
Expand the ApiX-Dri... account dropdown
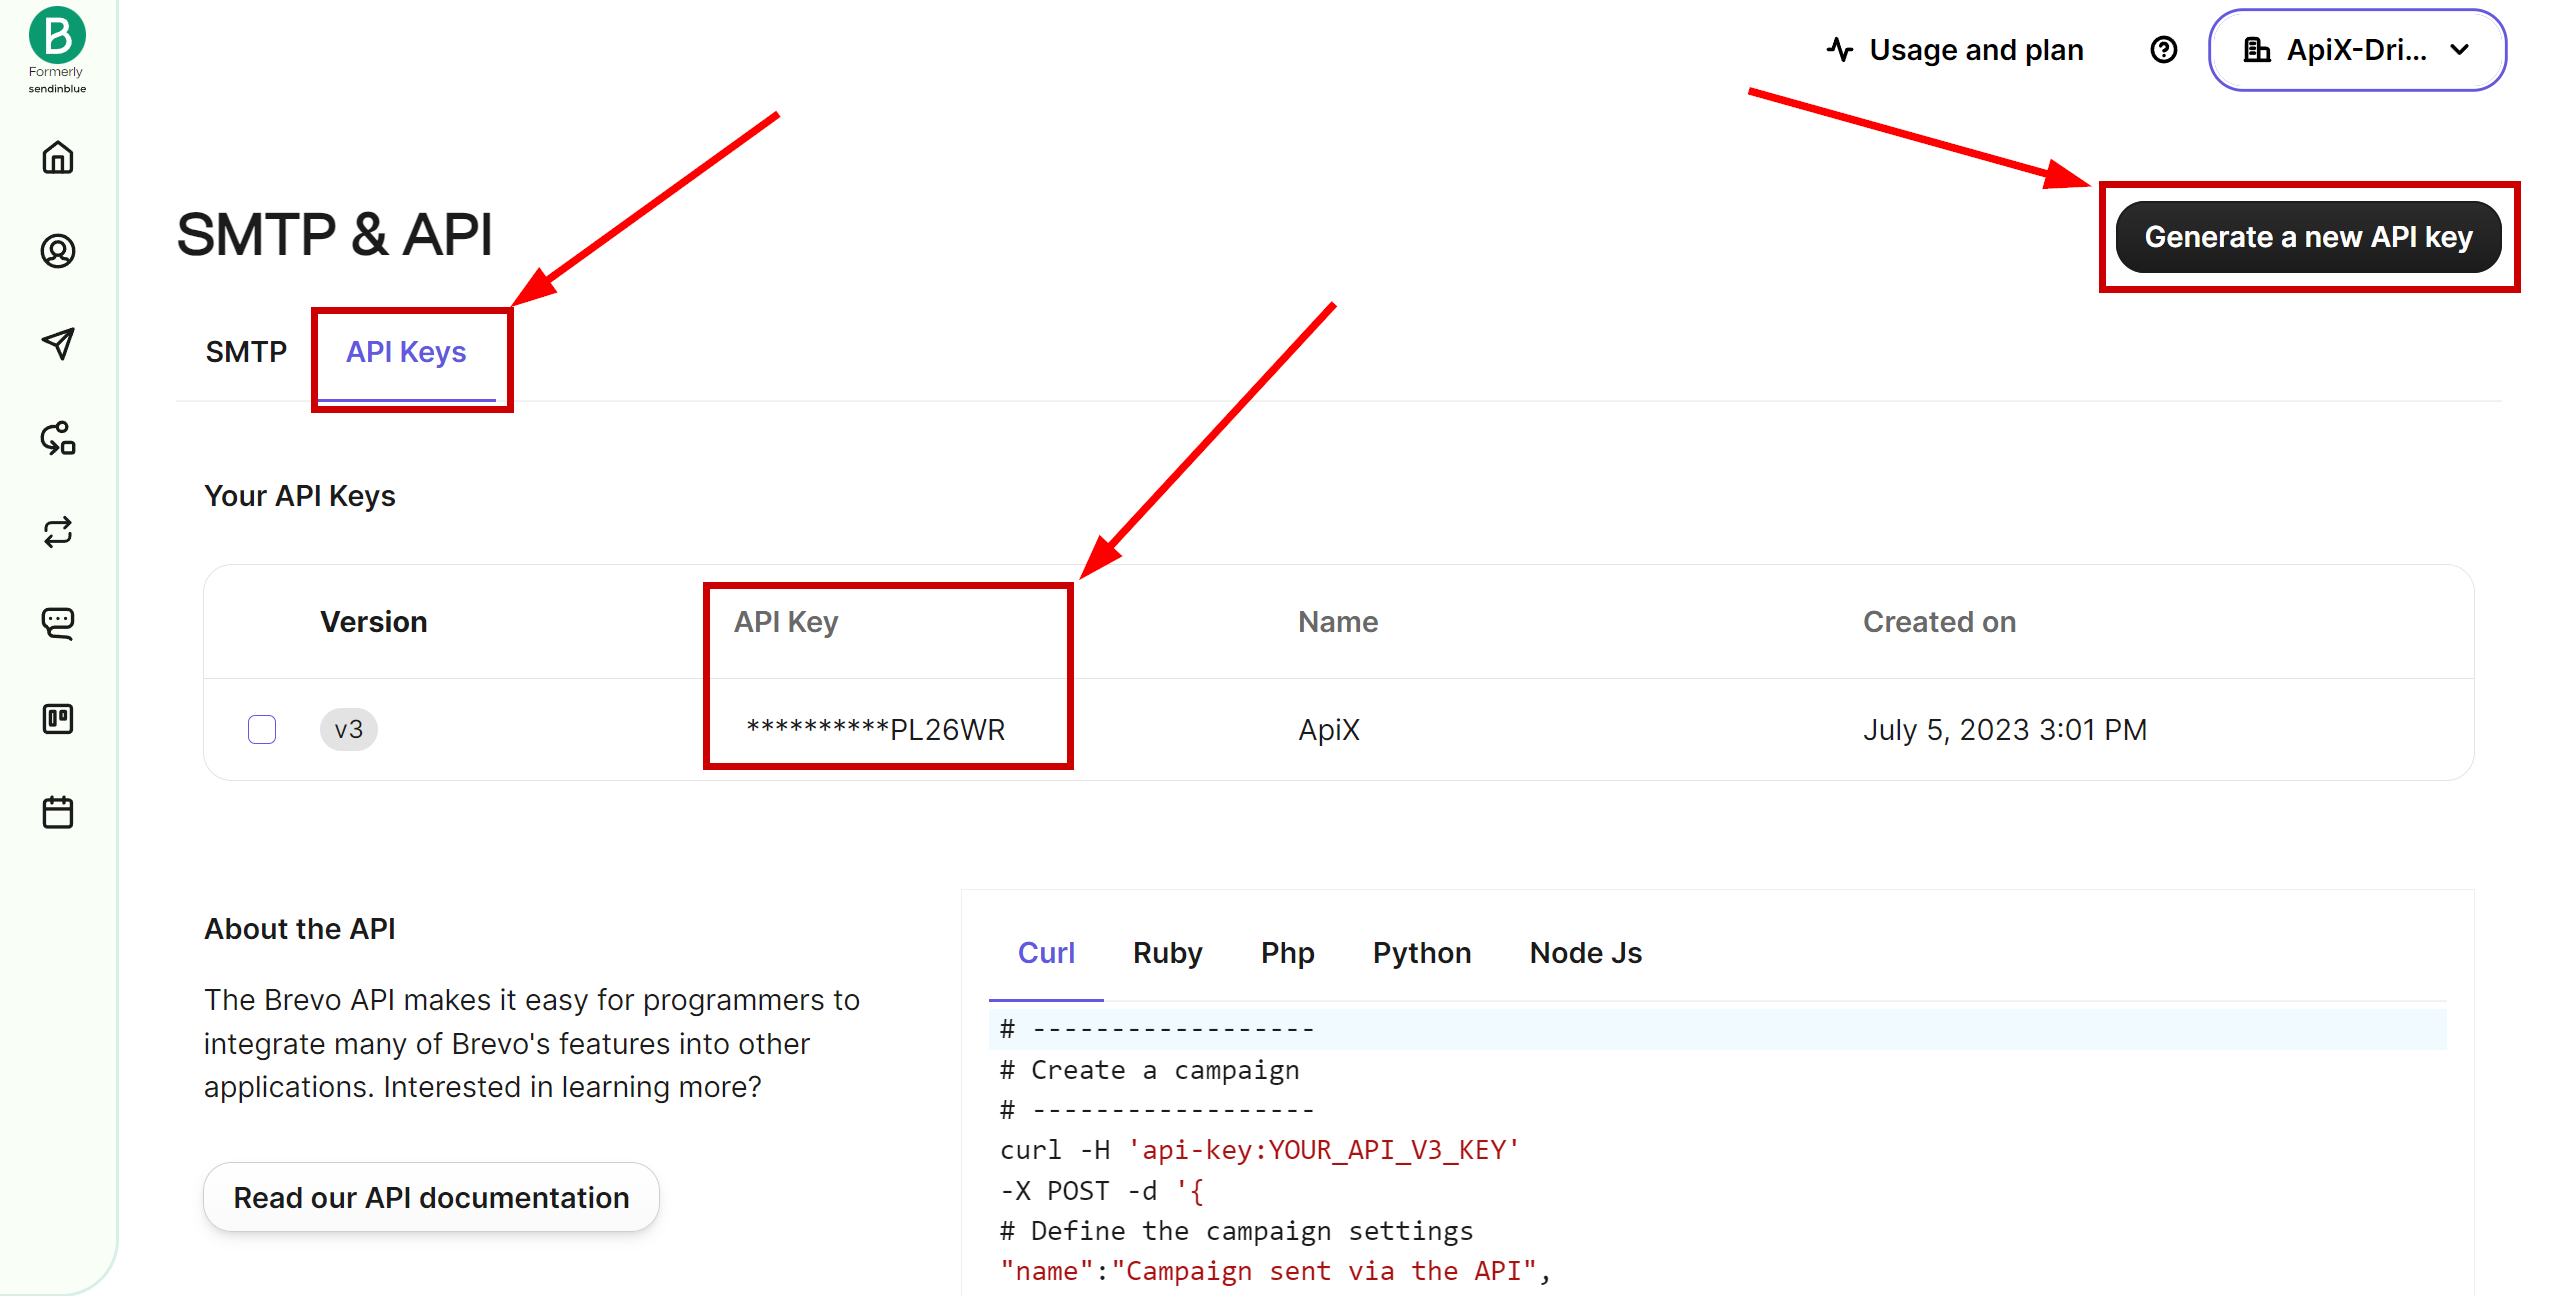[2357, 50]
